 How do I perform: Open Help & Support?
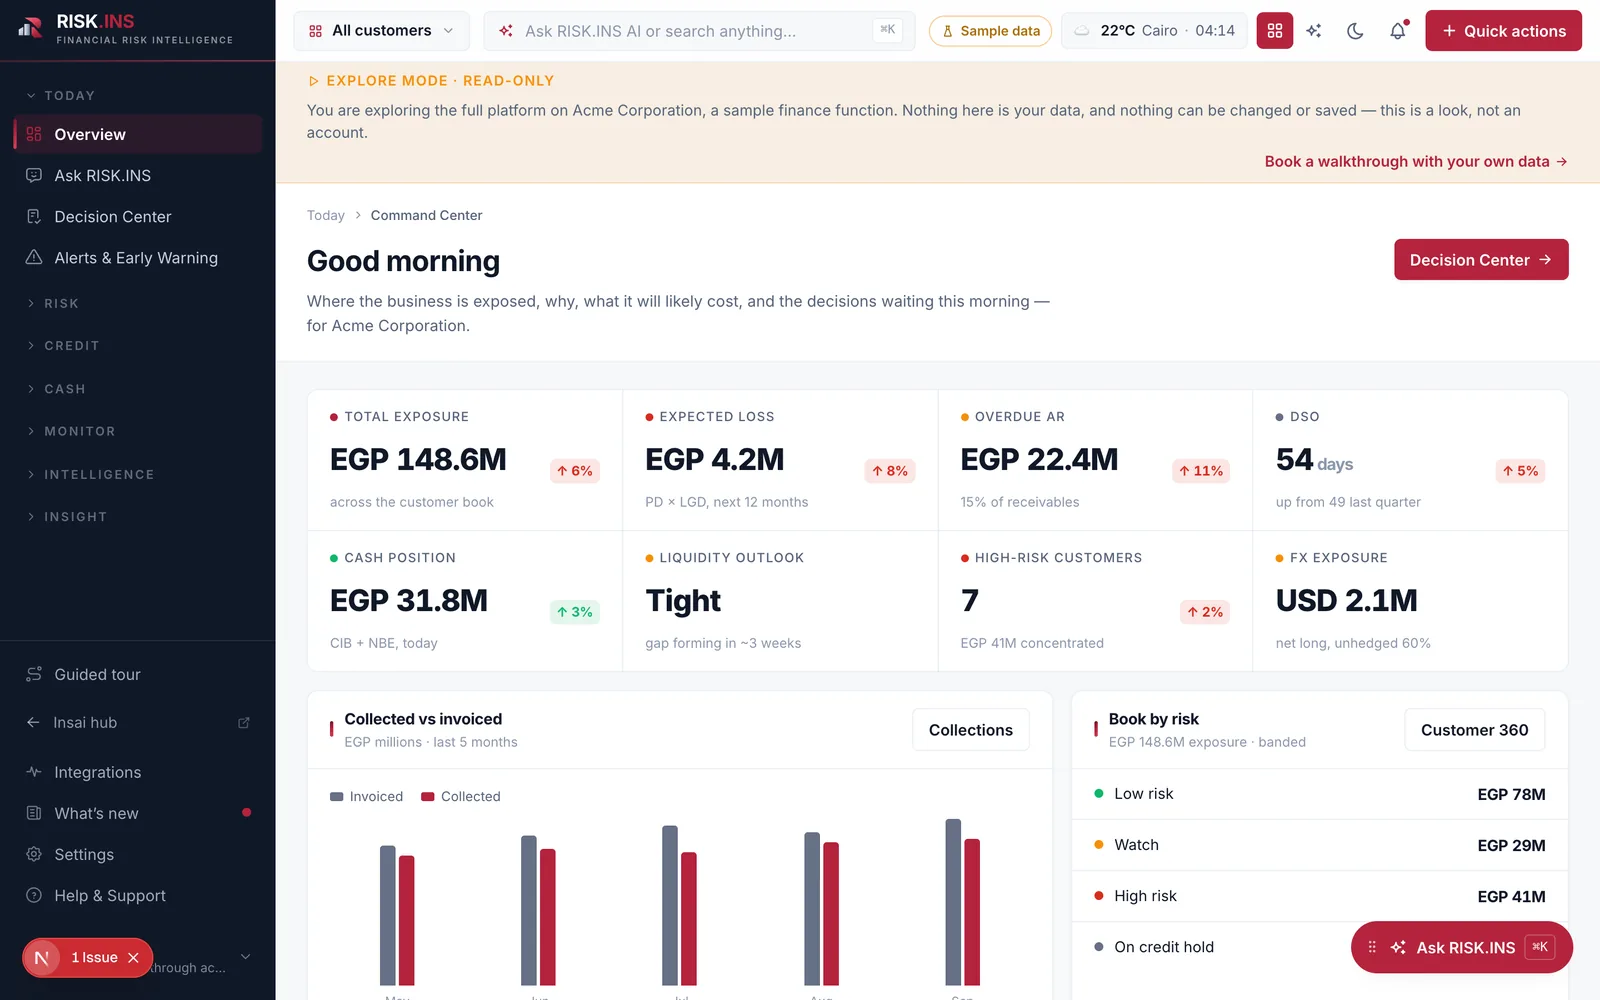point(138,895)
